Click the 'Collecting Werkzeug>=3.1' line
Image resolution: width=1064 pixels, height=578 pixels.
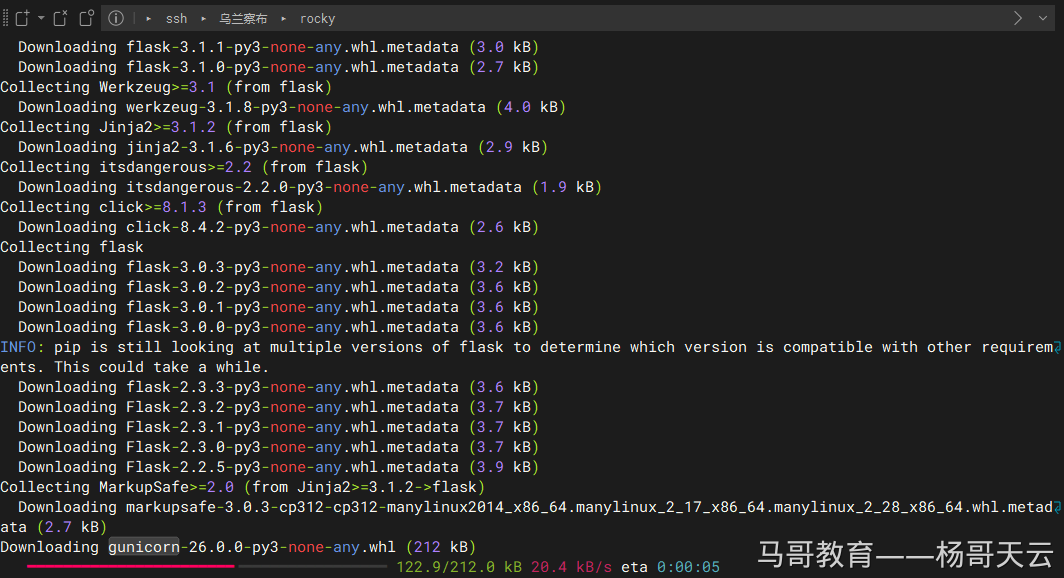click(x=166, y=87)
